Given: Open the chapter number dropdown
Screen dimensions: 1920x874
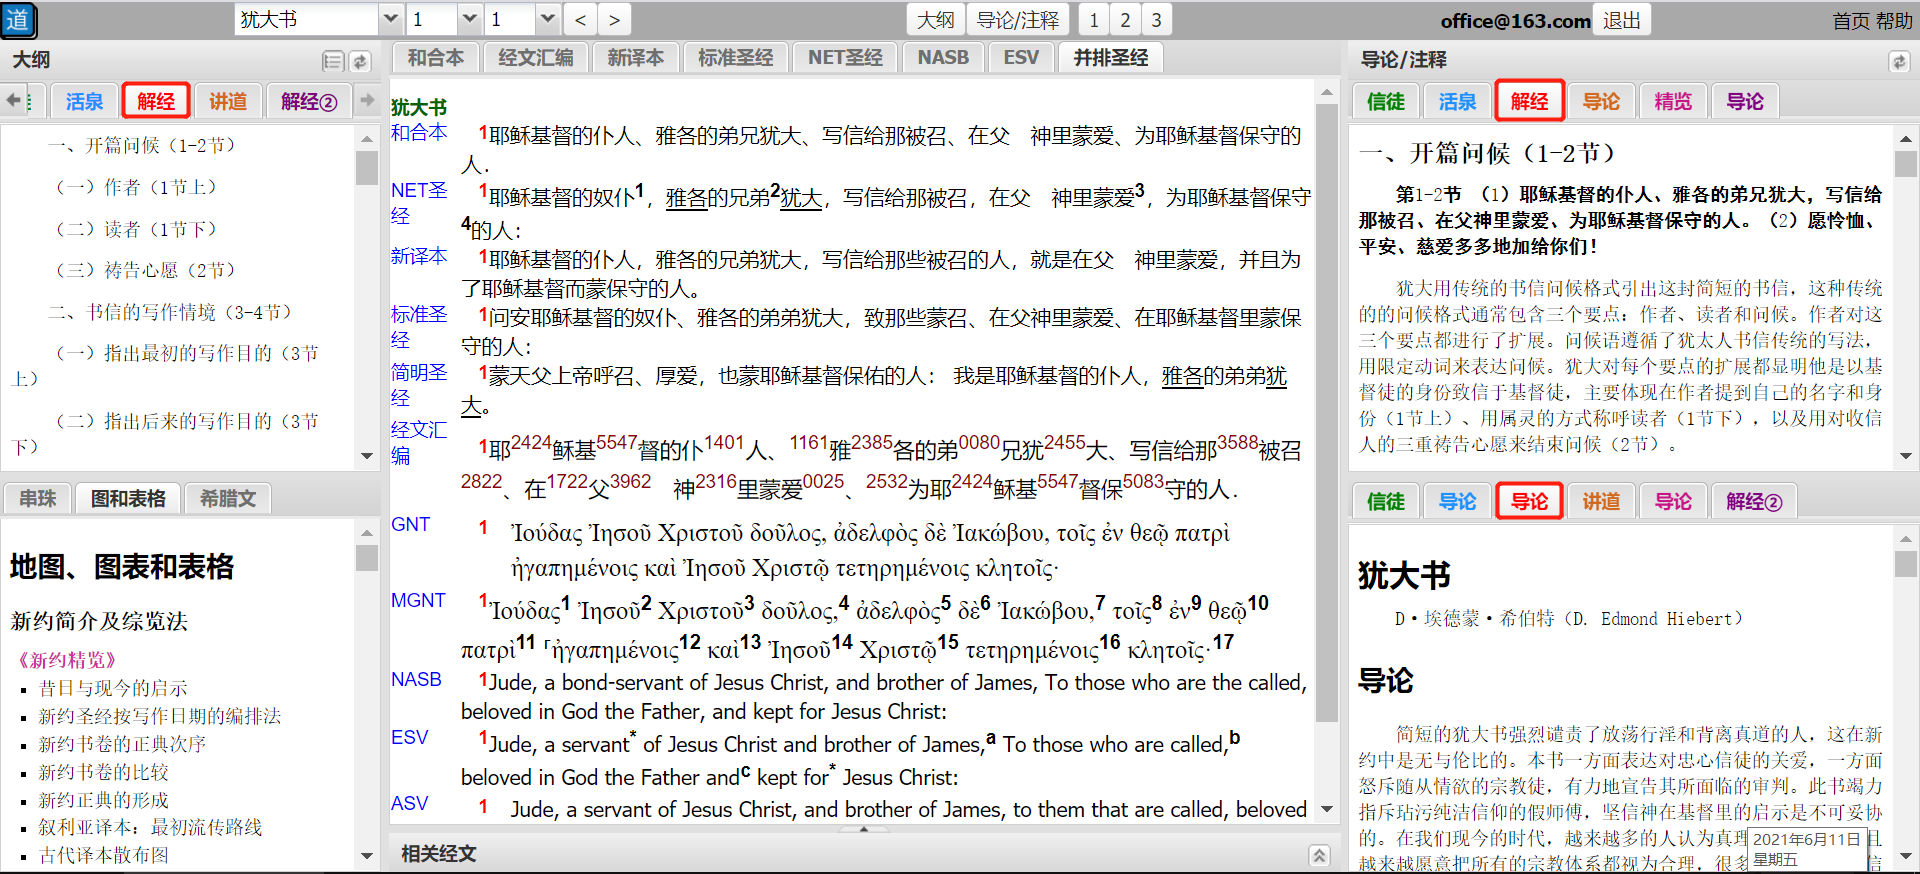Looking at the screenshot, I should click(469, 20).
